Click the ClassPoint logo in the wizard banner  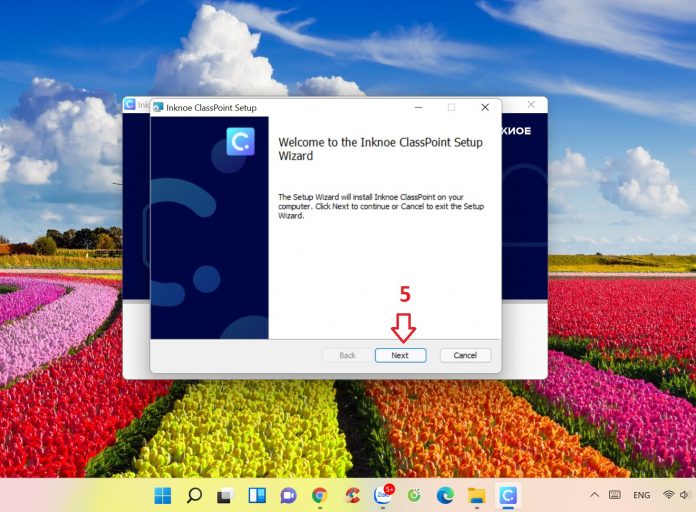[240, 142]
